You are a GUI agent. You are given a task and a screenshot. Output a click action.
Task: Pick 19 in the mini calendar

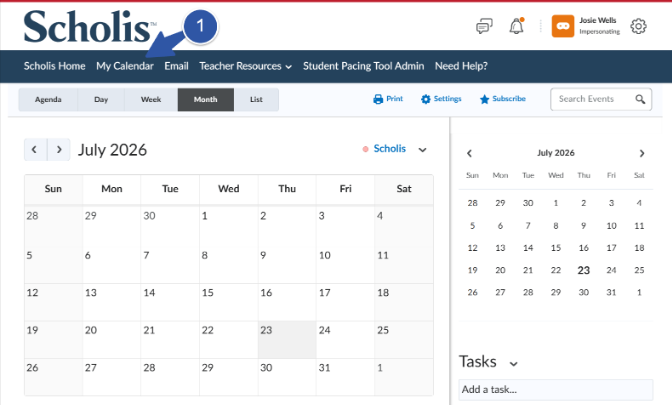tap(472, 270)
